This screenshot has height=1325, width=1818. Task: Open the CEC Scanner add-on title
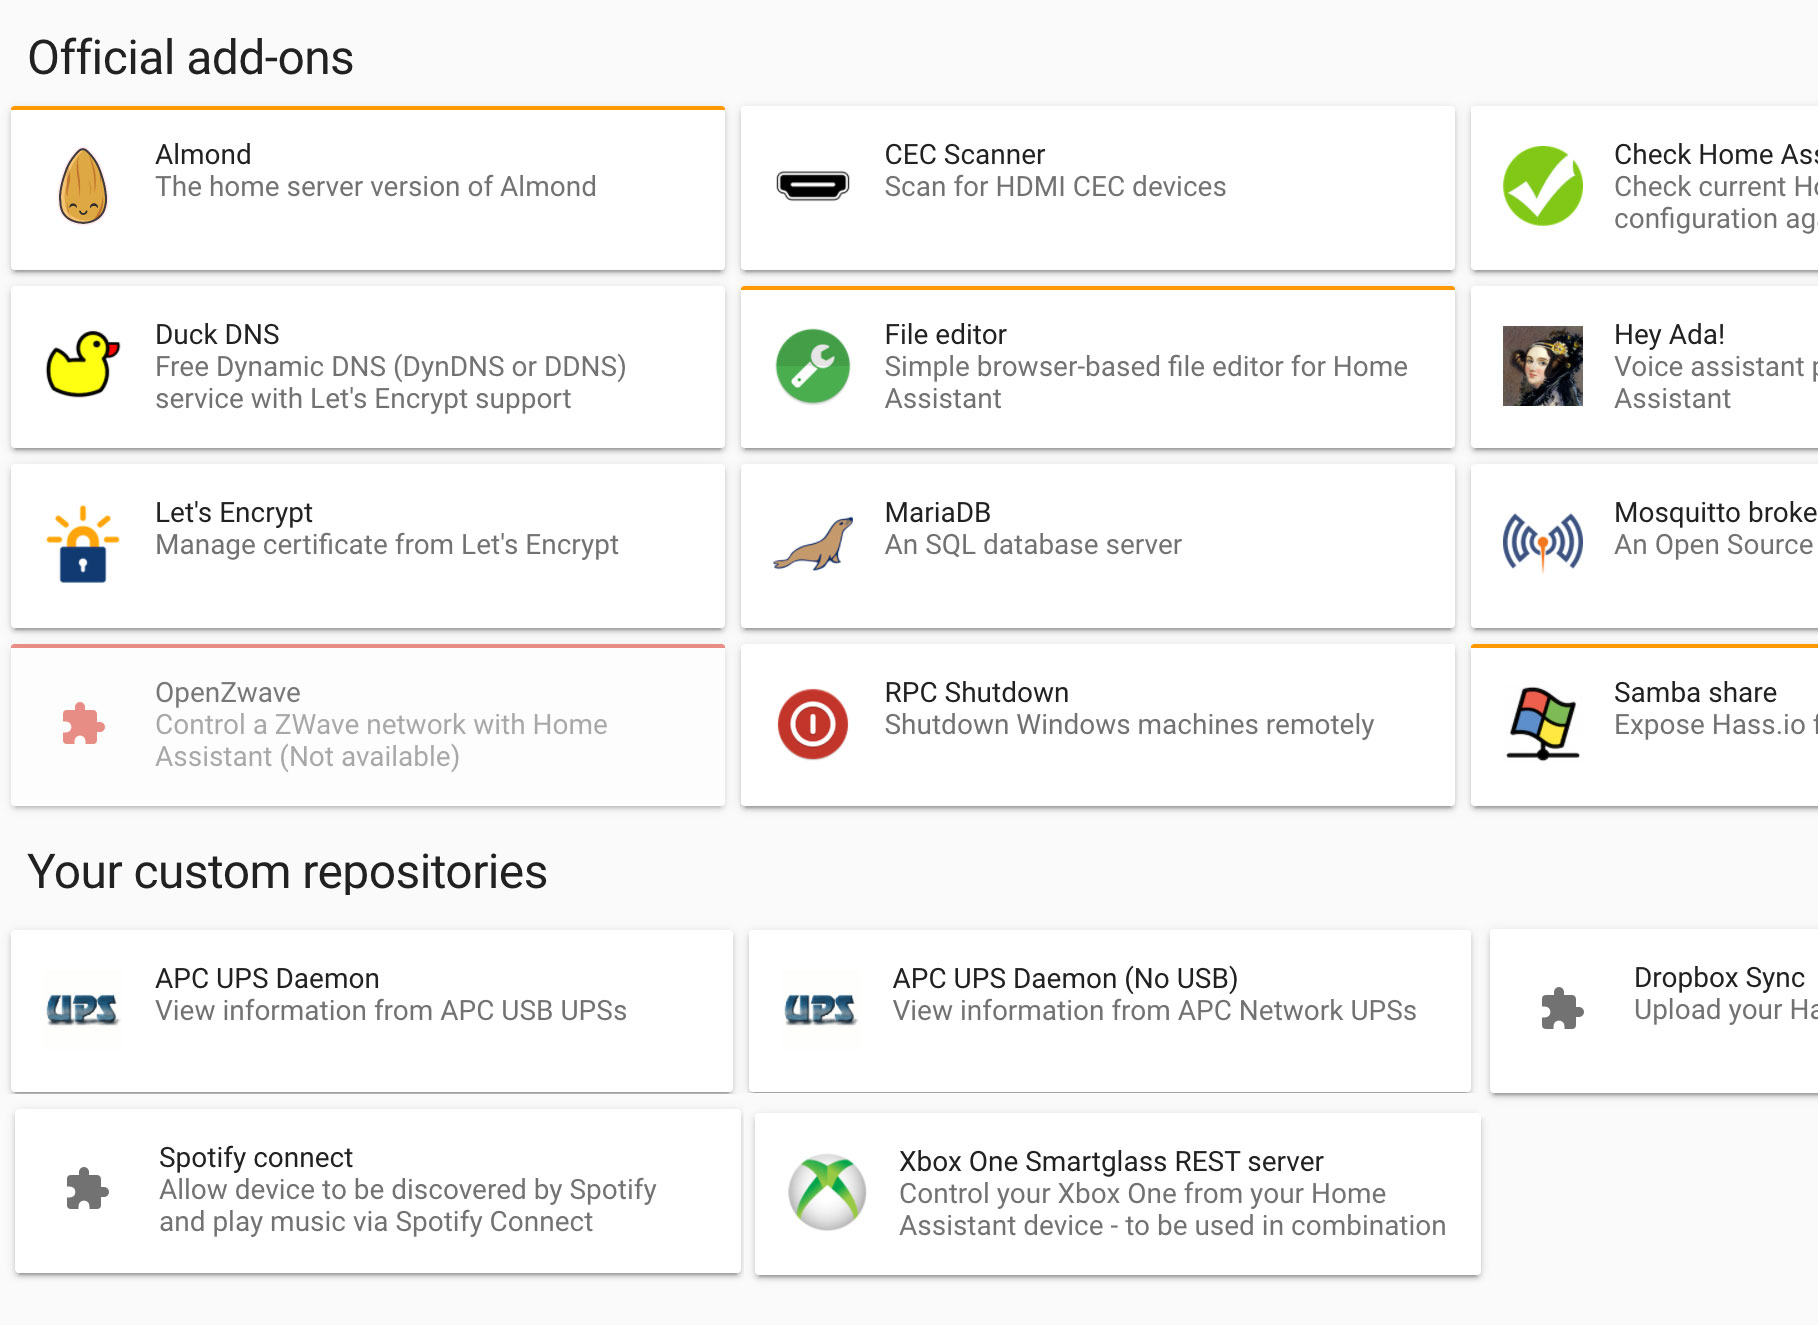tap(964, 154)
